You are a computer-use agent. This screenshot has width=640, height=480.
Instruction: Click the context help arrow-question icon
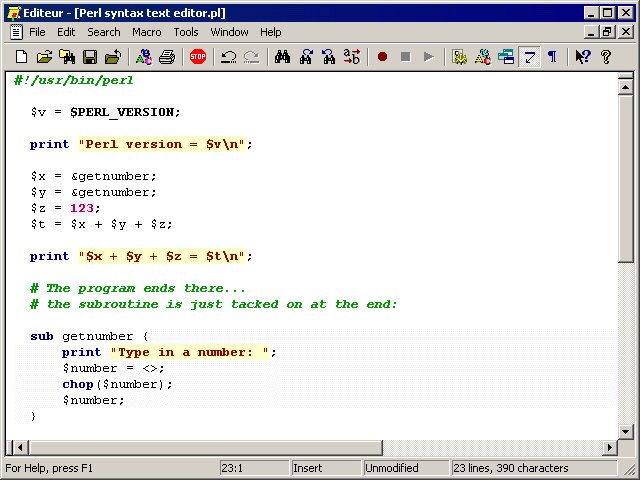[x=583, y=57]
